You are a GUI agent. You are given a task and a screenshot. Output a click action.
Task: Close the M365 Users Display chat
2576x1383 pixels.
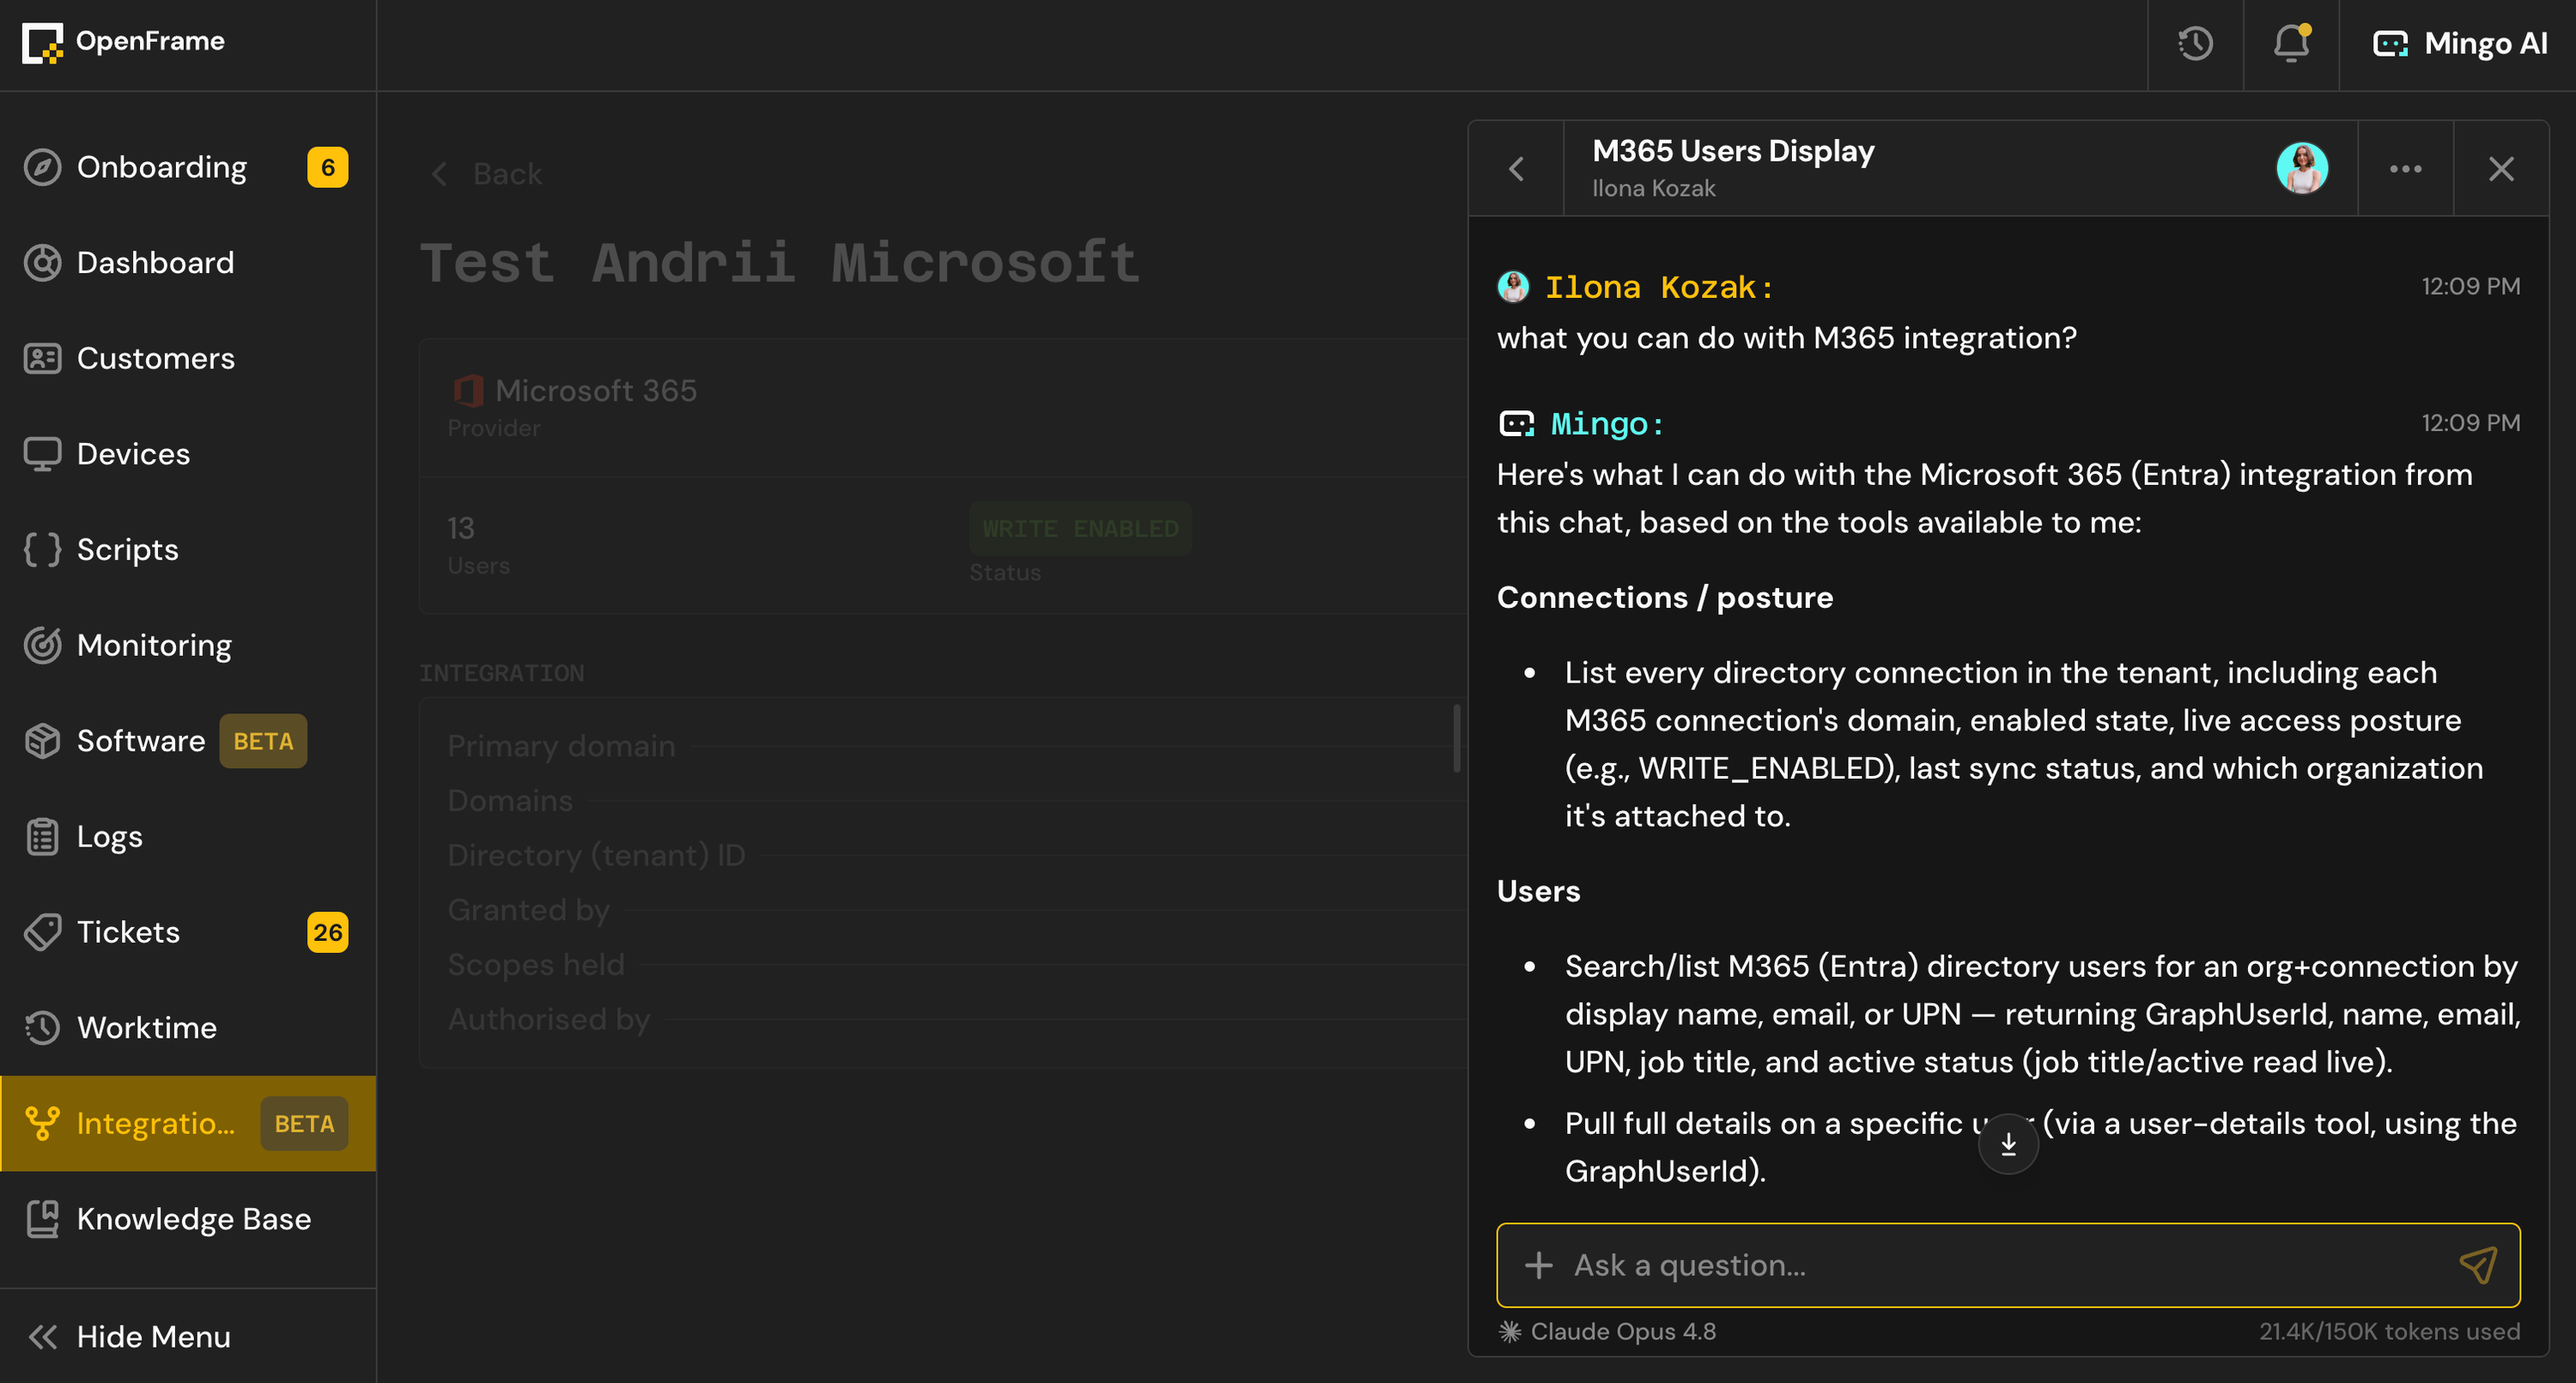pos(2501,169)
